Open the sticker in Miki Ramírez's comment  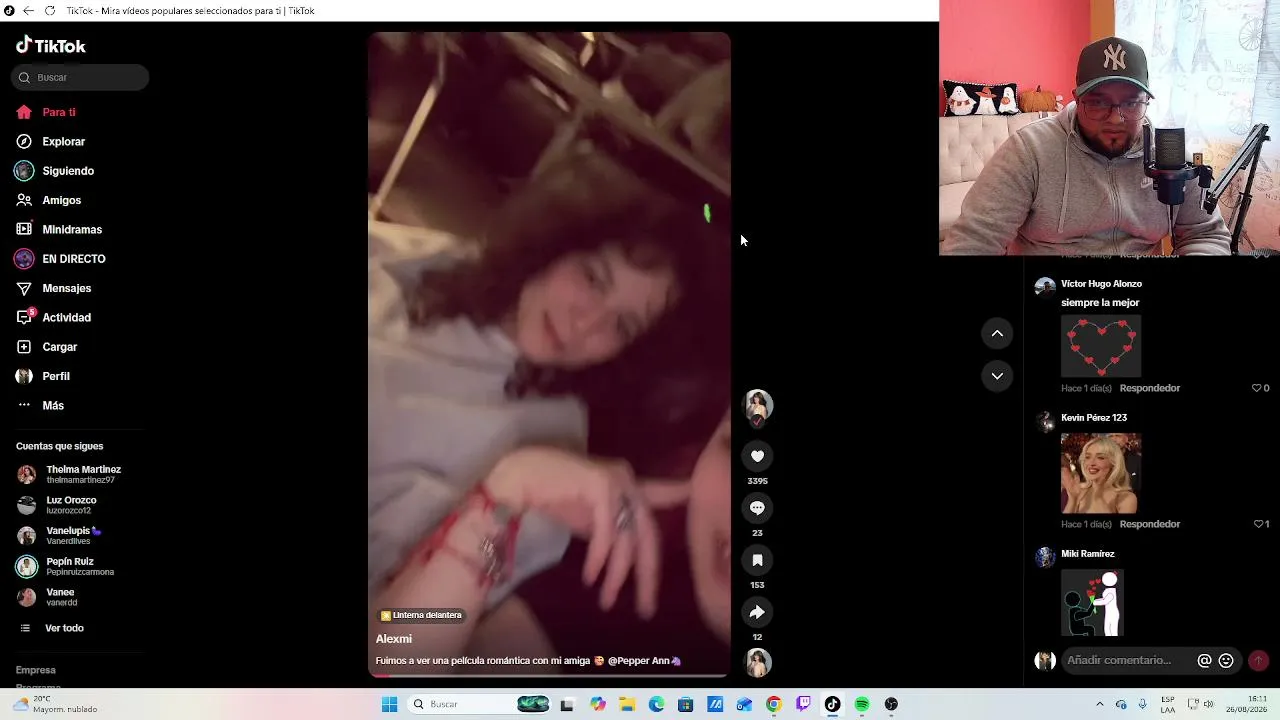click(1092, 602)
